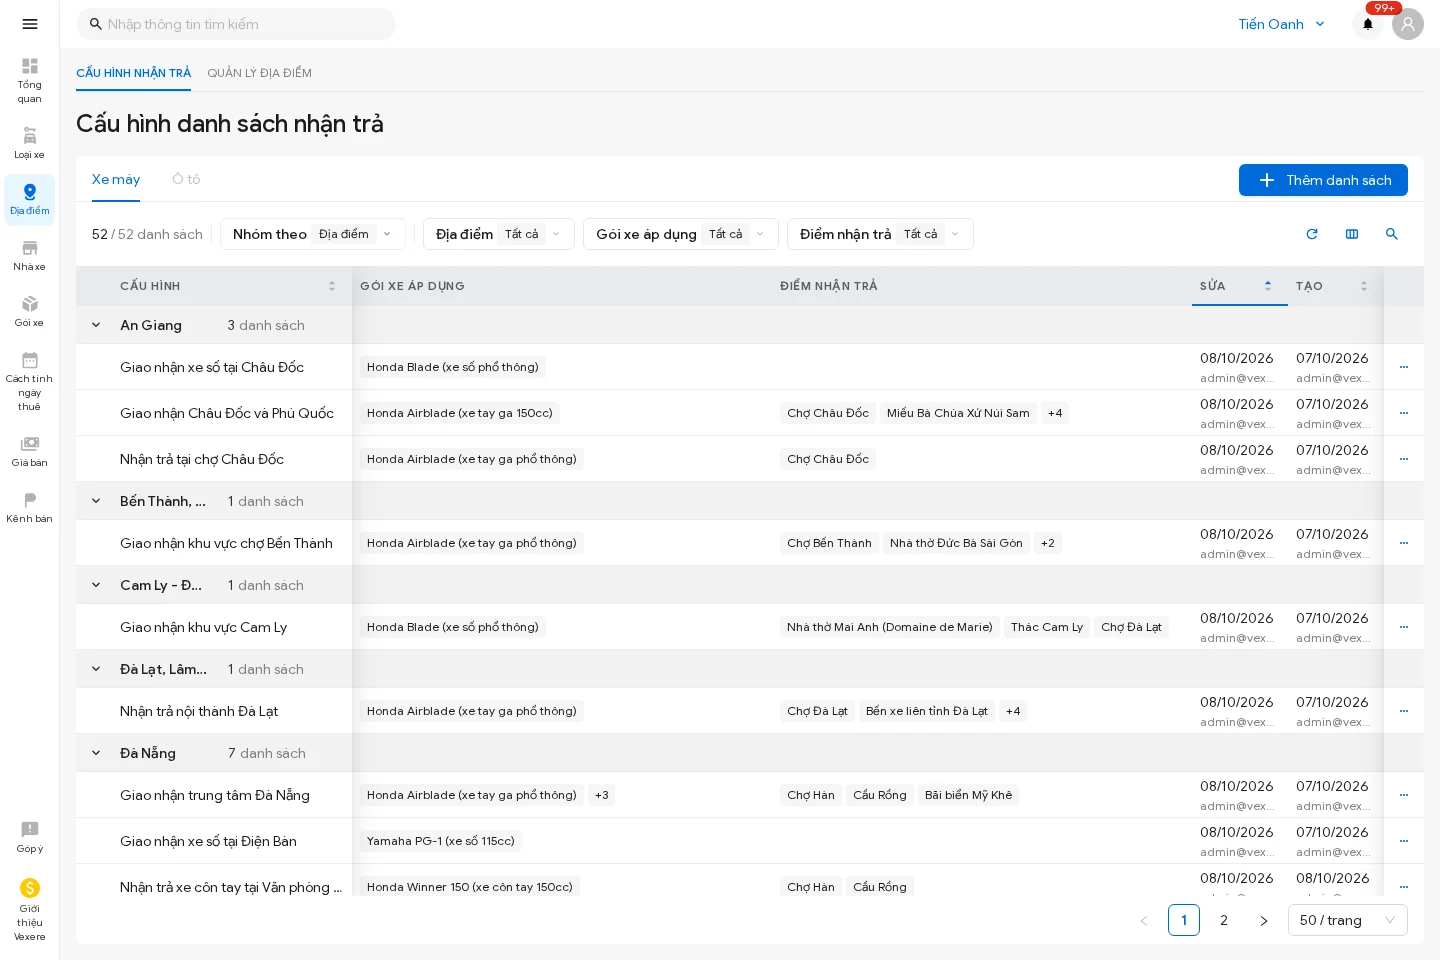Click the table search magnifier icon
The width and height of the screenshot is (1440, 960).
1392,234
